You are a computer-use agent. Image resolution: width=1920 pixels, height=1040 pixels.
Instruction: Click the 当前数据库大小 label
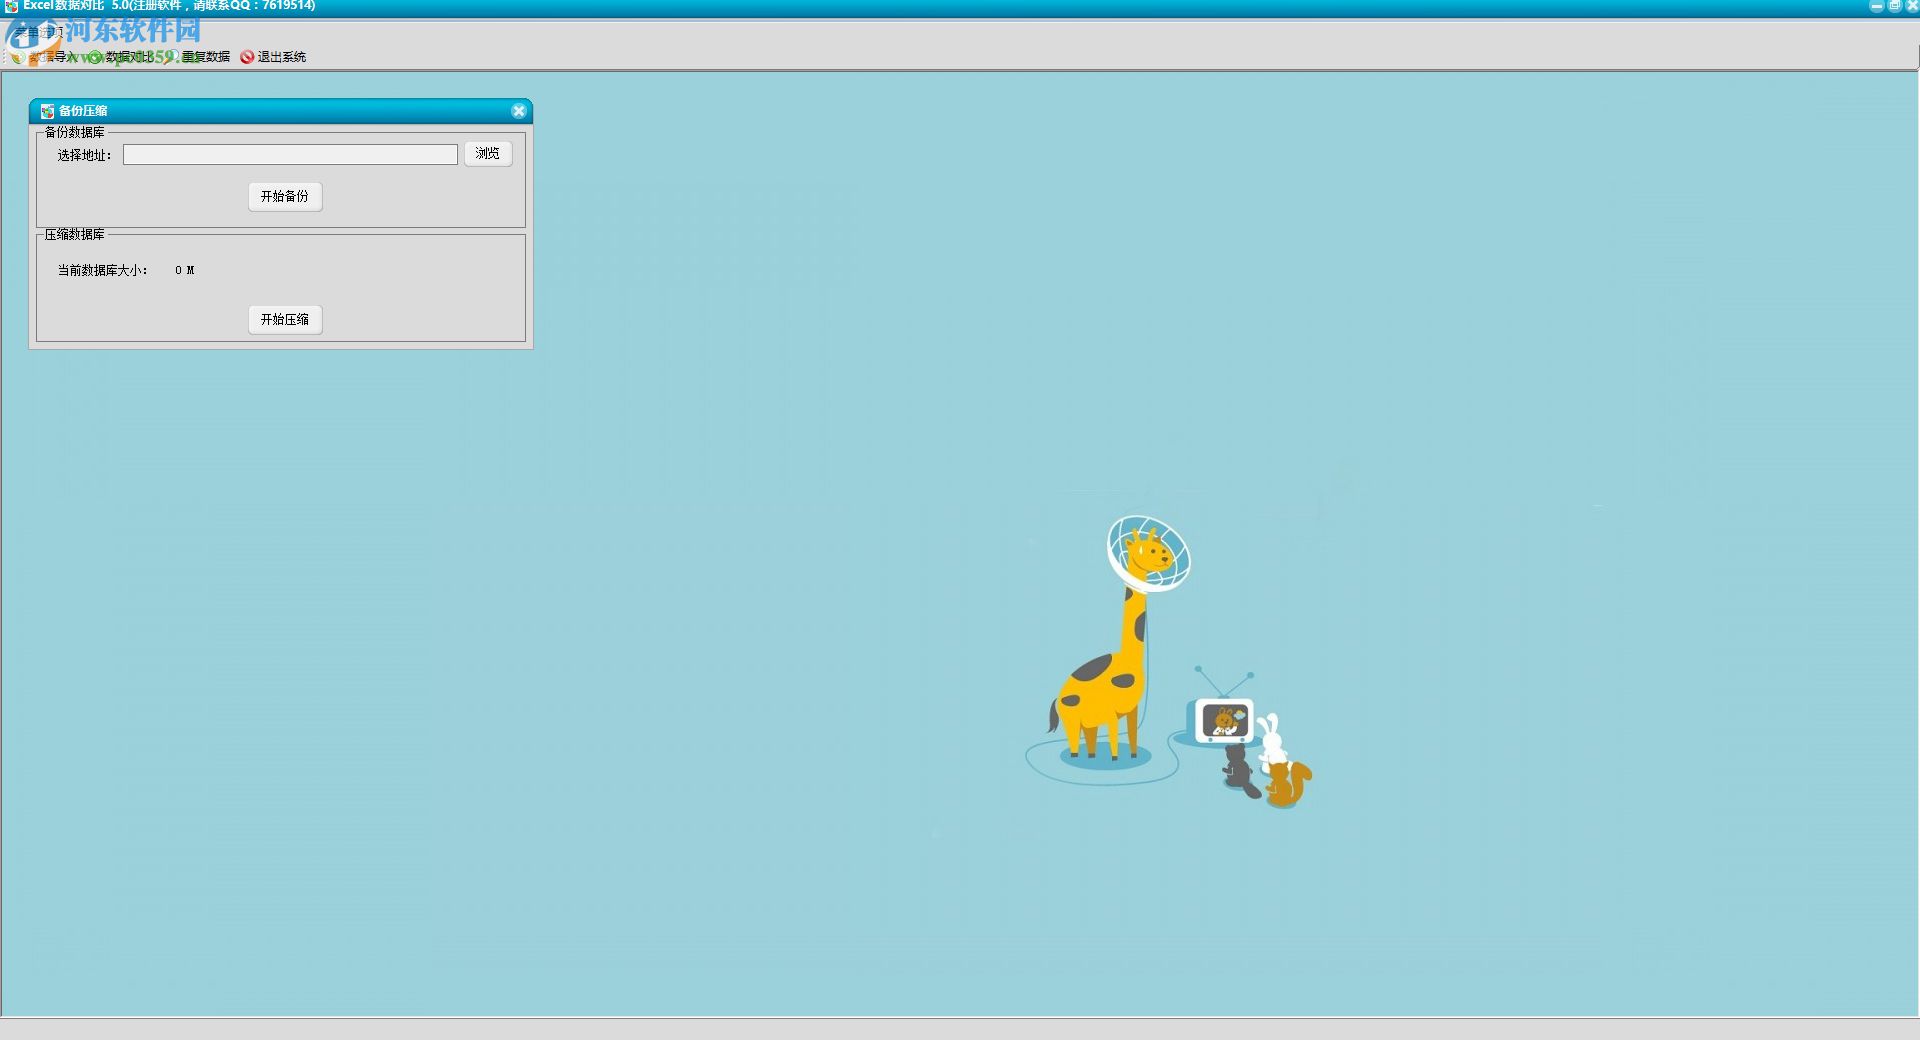[x=102, y=270]
